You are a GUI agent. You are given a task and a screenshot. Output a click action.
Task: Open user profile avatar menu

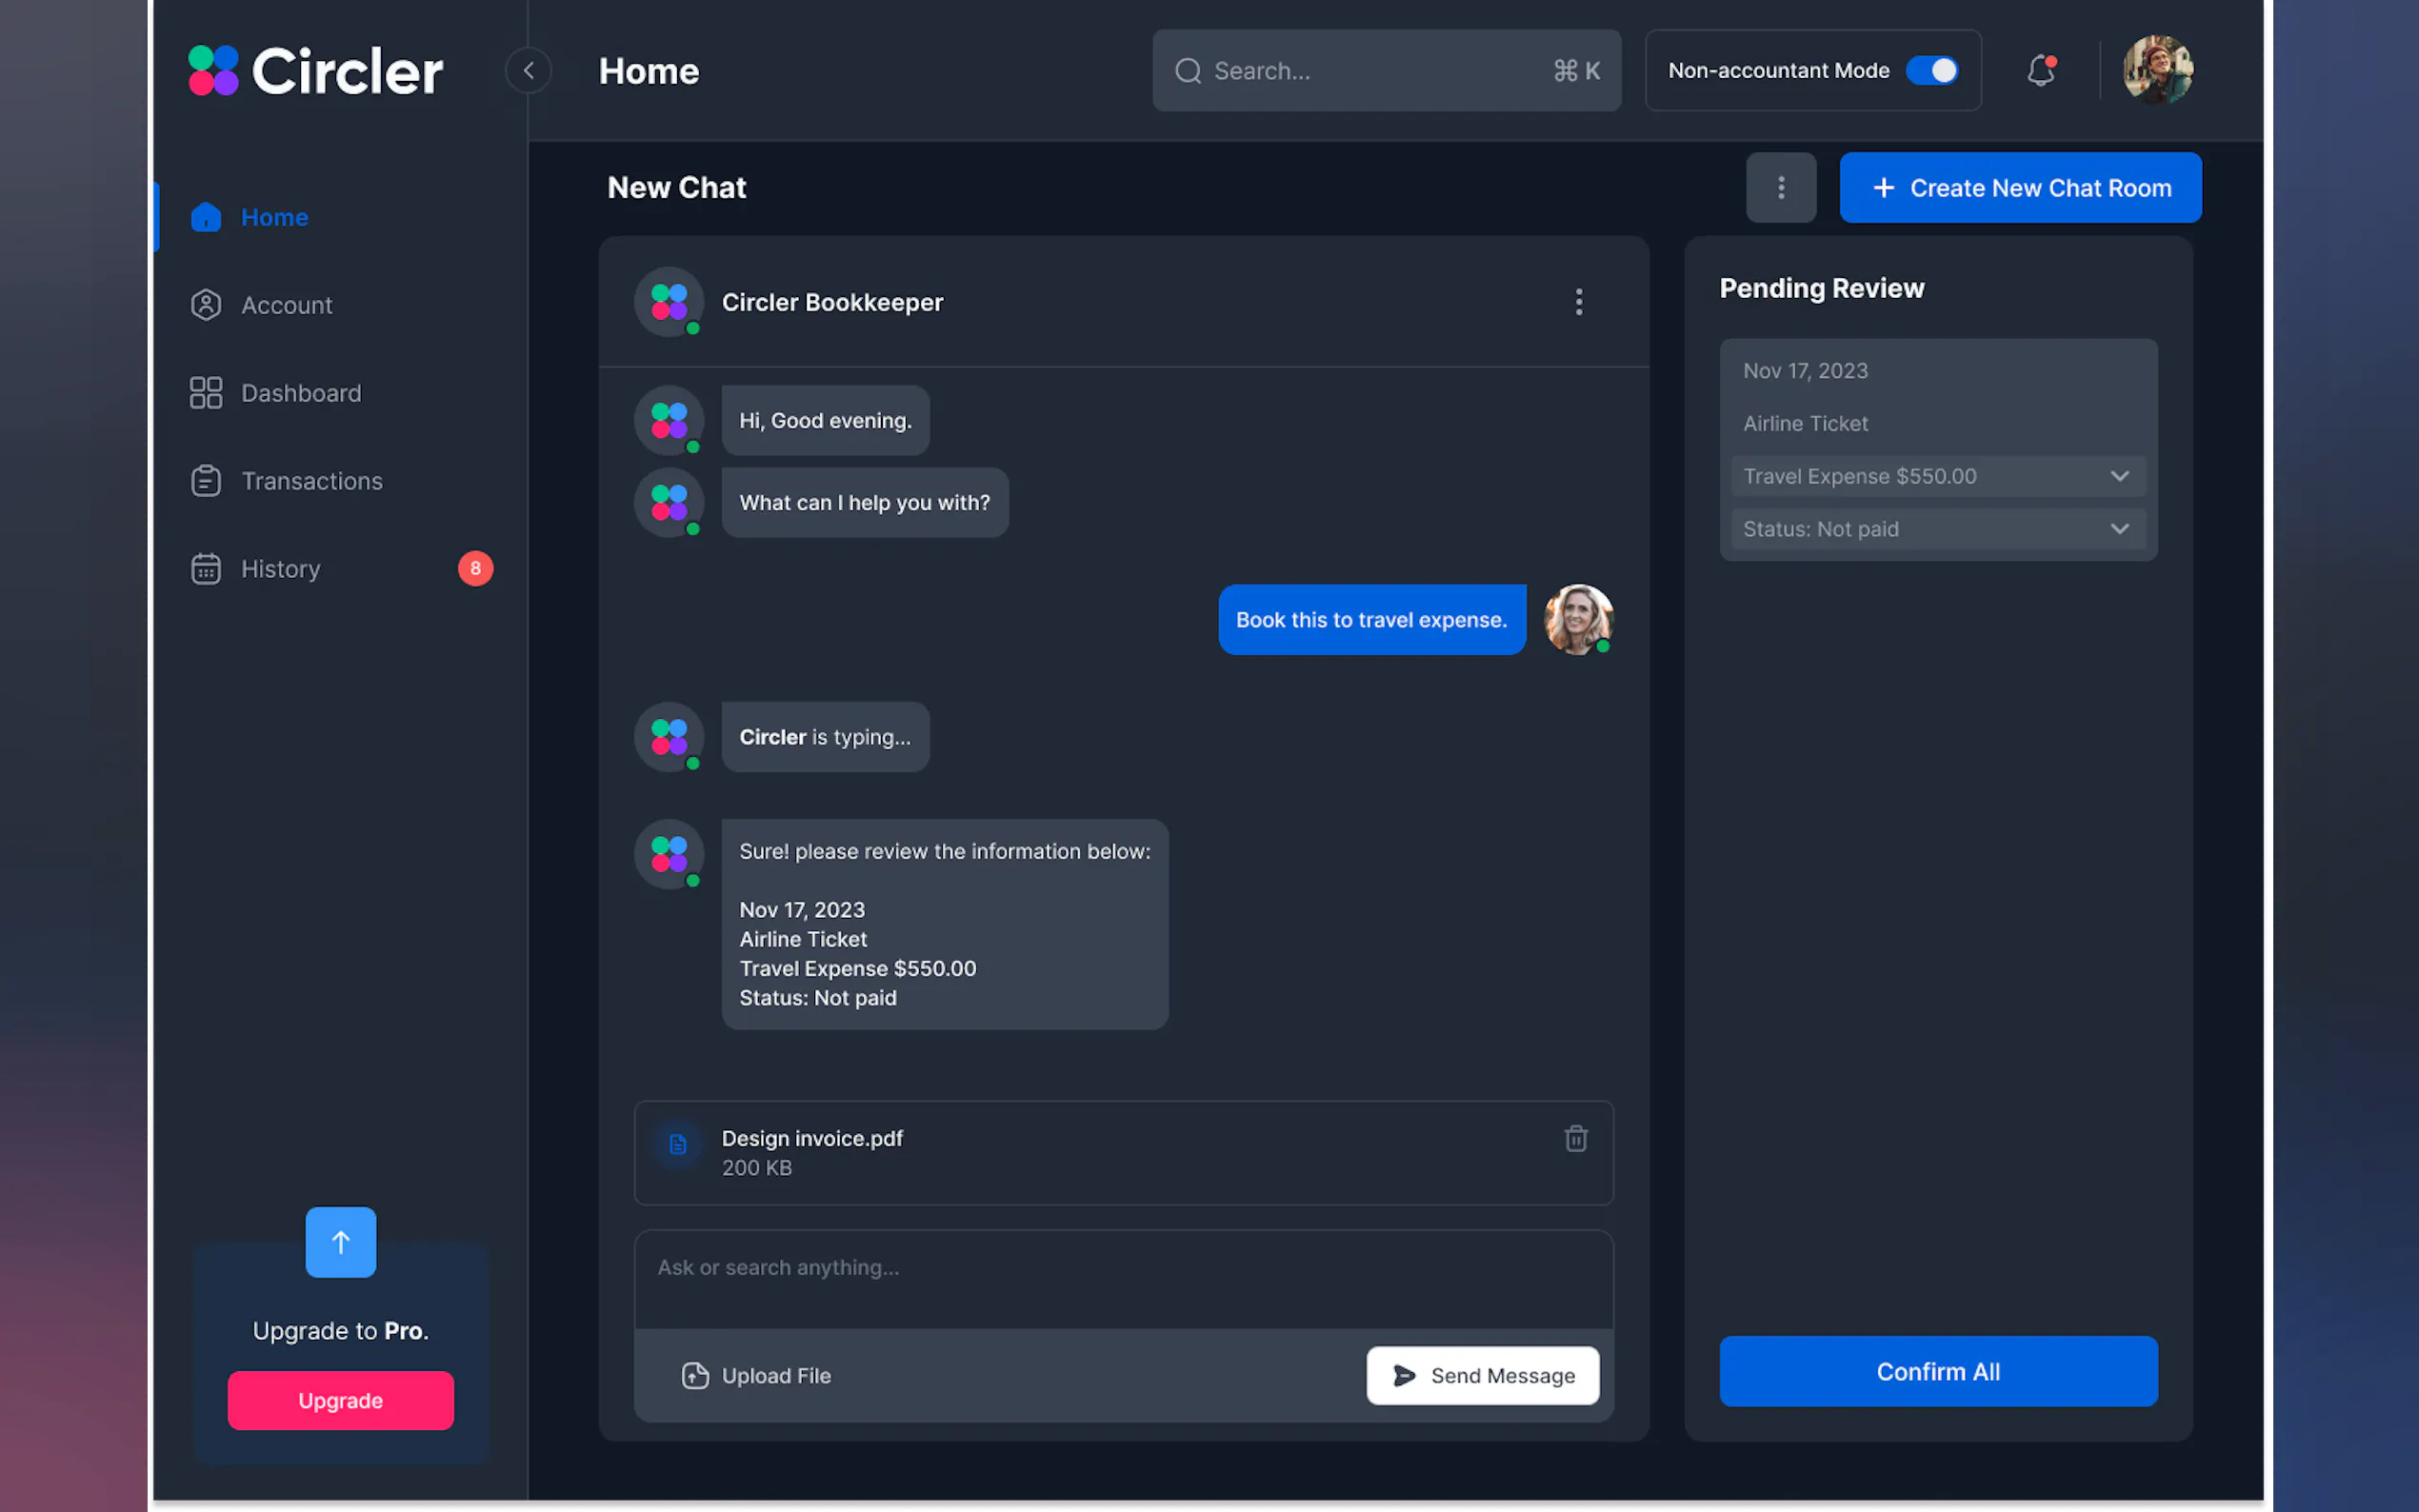(x=2157, y=71)
